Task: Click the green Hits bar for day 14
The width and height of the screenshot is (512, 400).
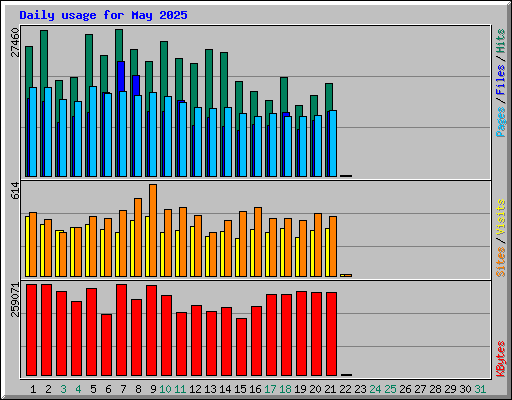Action: [x=224, y=80]
